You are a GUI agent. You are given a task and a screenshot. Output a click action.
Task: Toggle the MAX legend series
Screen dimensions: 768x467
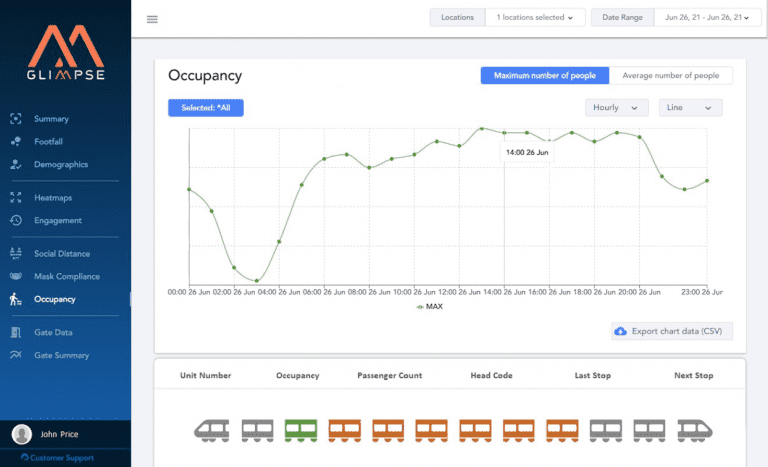(x=428, y=307)
